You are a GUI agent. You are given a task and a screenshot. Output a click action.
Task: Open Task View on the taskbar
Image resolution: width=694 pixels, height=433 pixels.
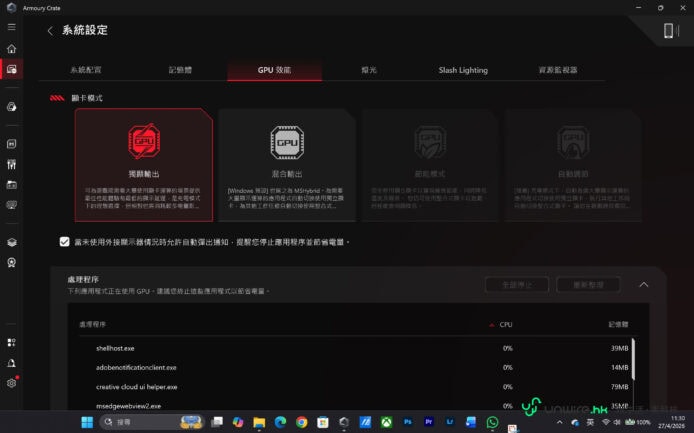click(217, 422)
